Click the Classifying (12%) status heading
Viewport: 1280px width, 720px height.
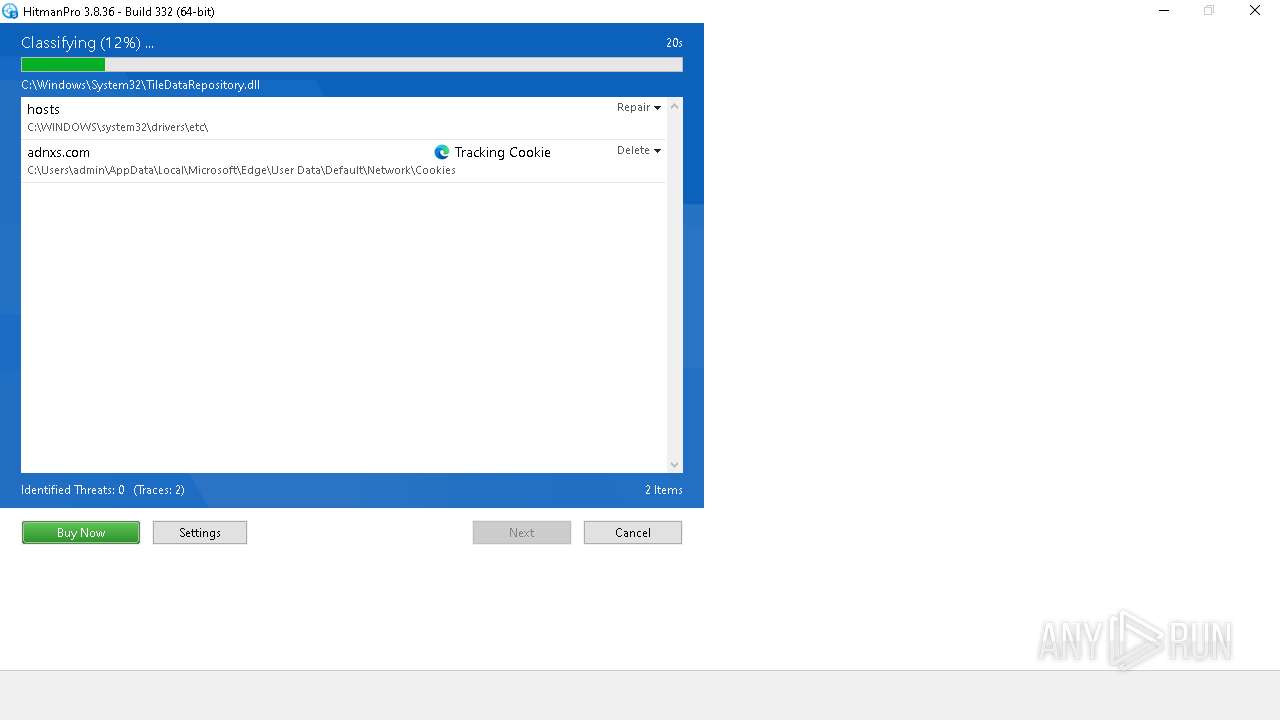click(87, 43)
